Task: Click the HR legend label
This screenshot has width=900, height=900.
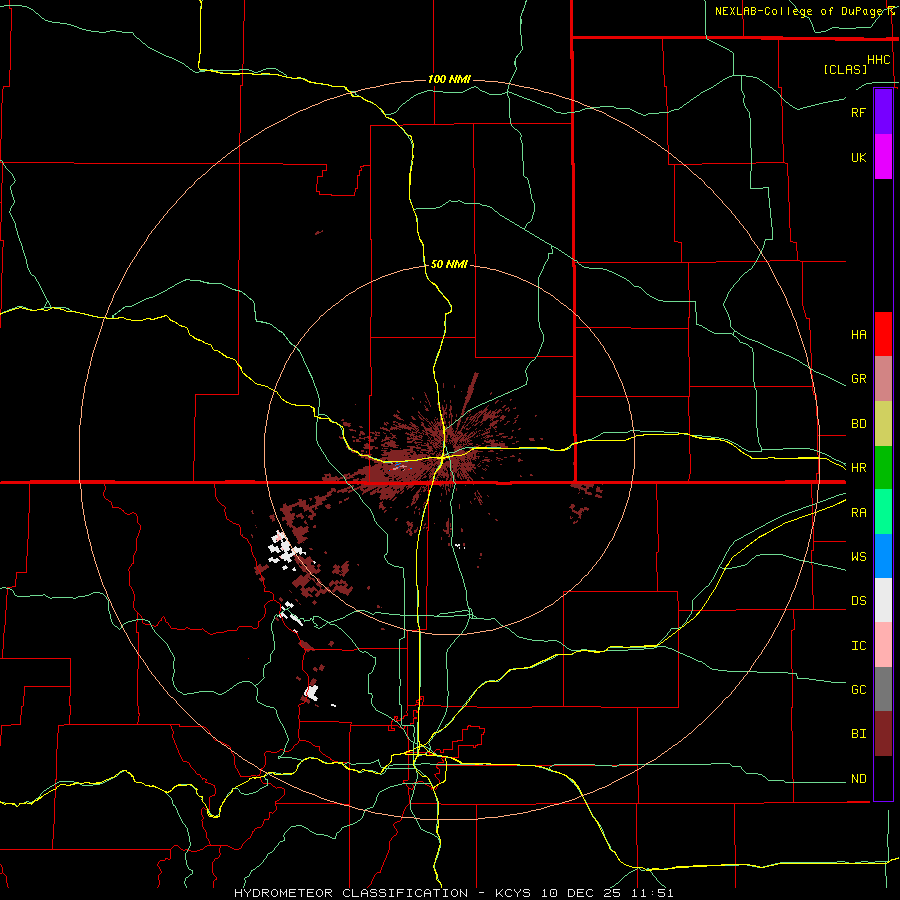Action: 858,467
